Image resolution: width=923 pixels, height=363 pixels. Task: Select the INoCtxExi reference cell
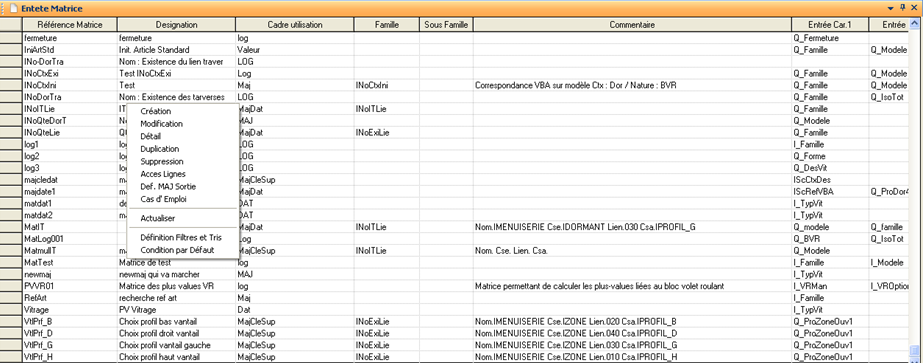(70, 74)
